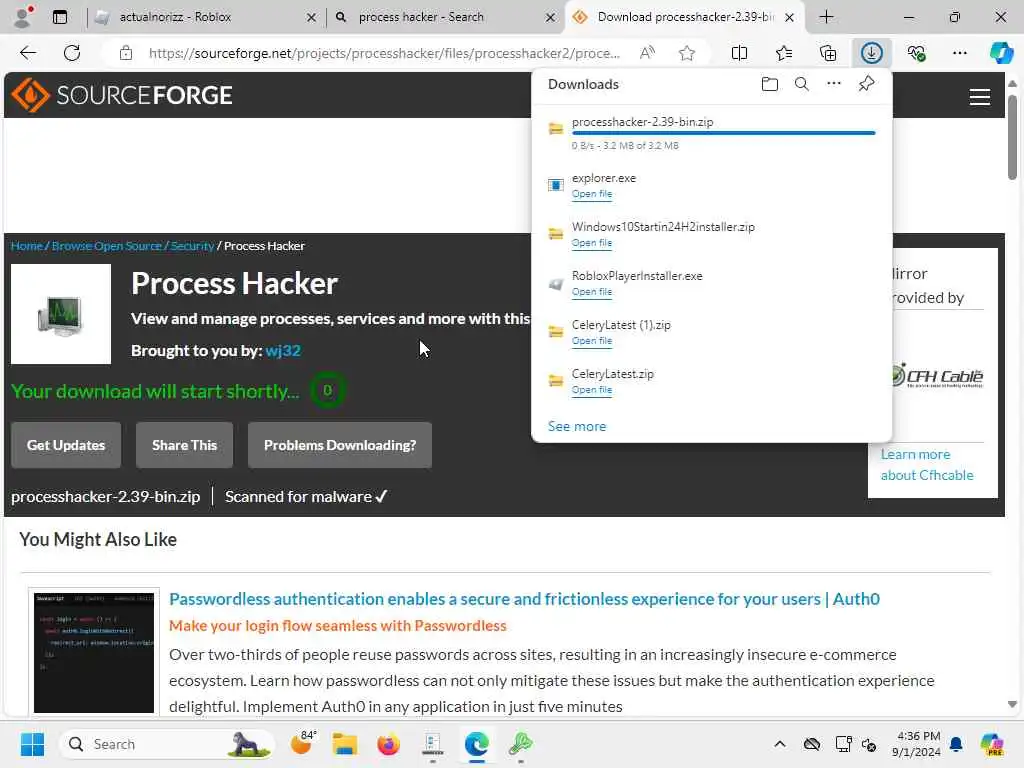Viewport: 1024px width, 768px height.
Task: Open Security breadcrumb link
Action: point(192,246)
